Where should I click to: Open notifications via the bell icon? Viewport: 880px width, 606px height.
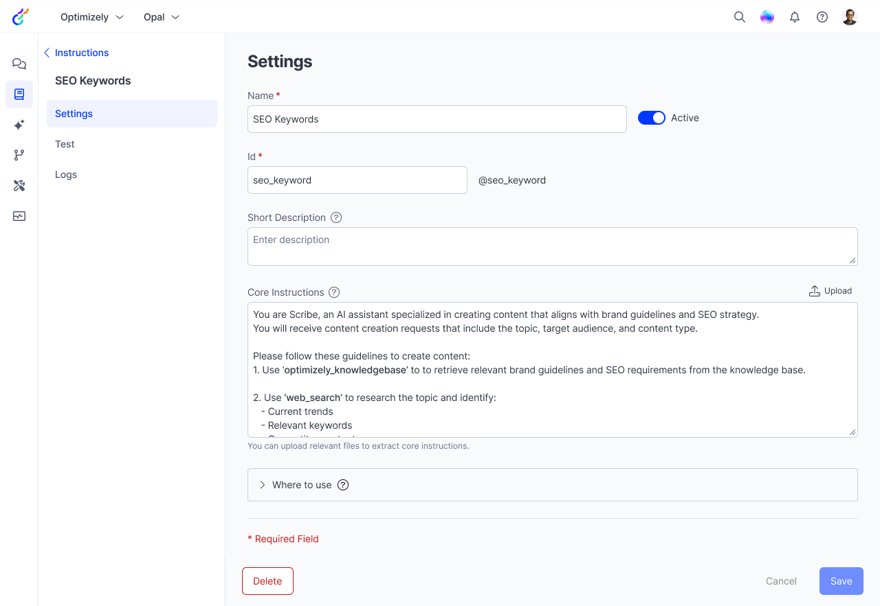pos(794,17)
